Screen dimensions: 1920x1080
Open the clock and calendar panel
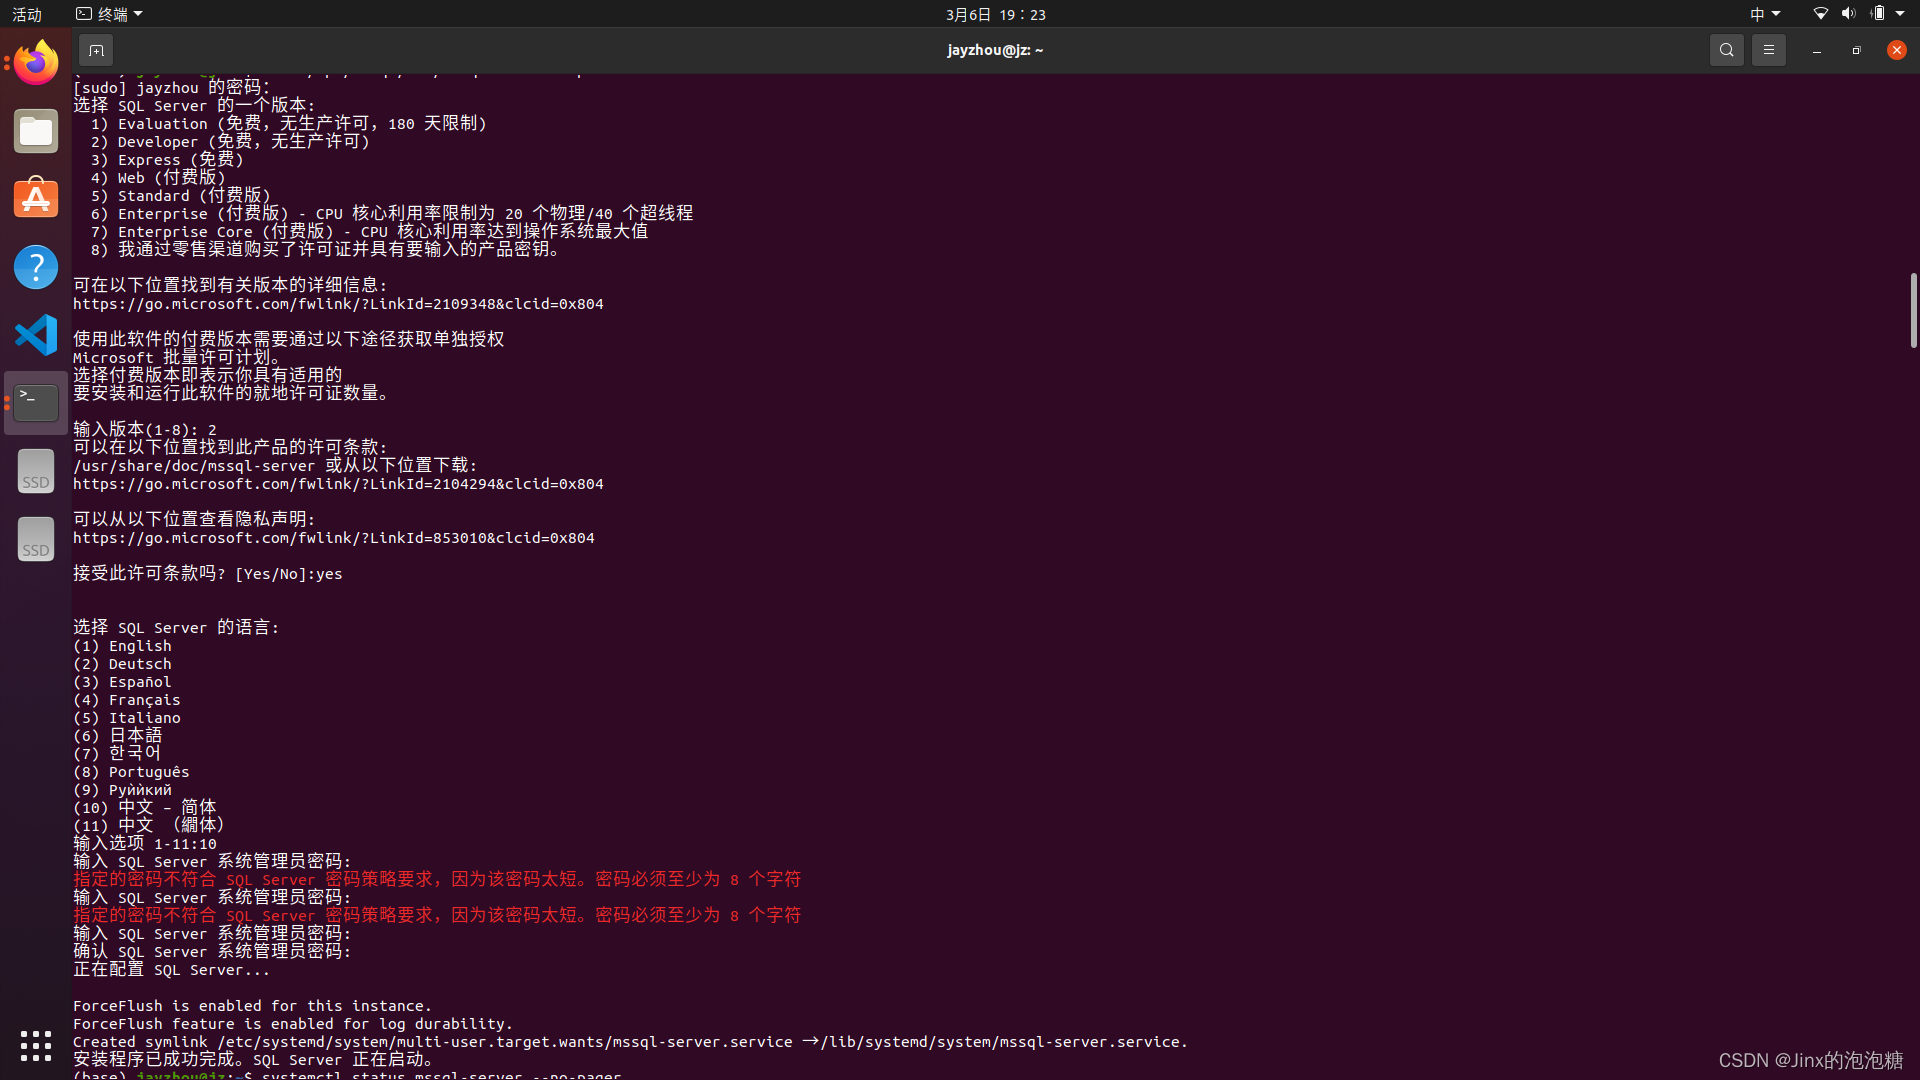(996, 14)
